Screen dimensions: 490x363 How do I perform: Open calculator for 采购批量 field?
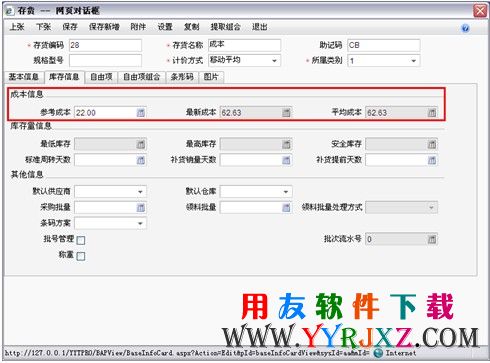tap(141, 208)
